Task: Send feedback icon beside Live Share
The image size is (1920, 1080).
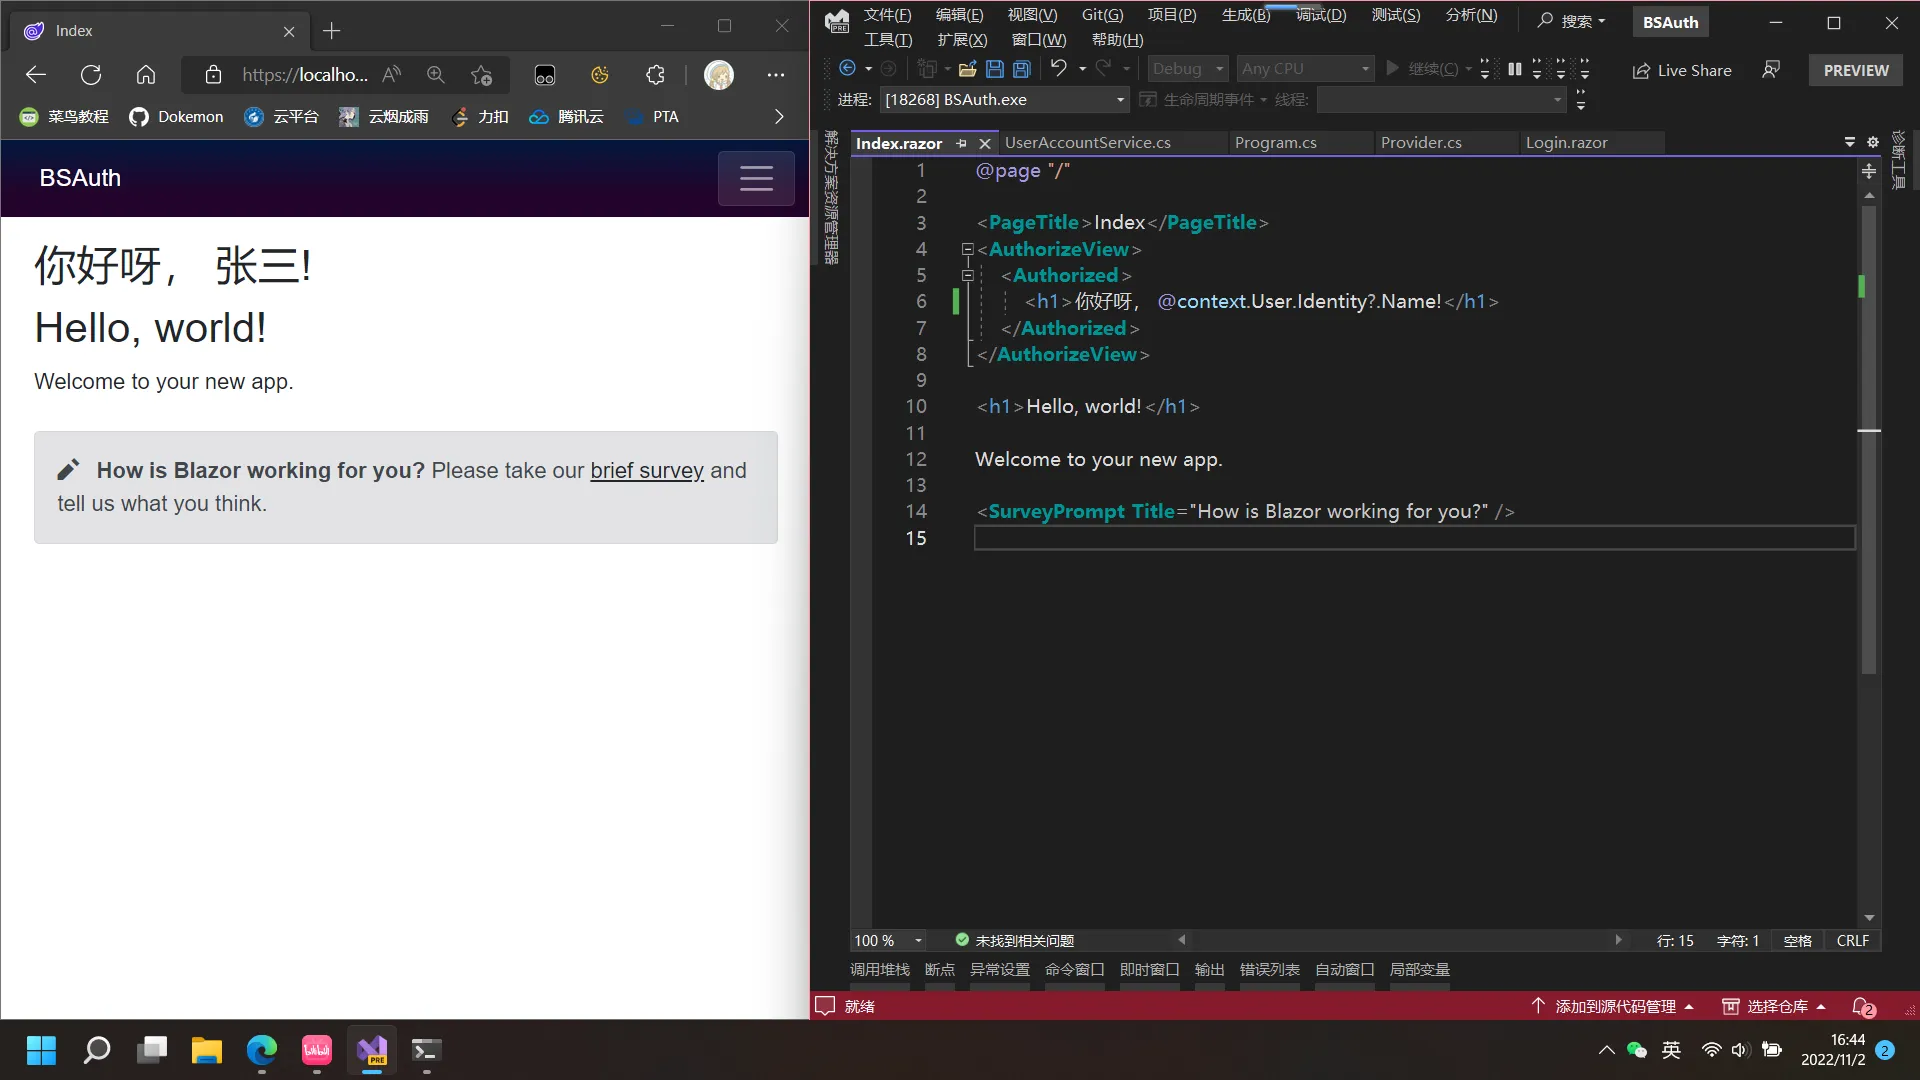Action: pos(1771,70)
